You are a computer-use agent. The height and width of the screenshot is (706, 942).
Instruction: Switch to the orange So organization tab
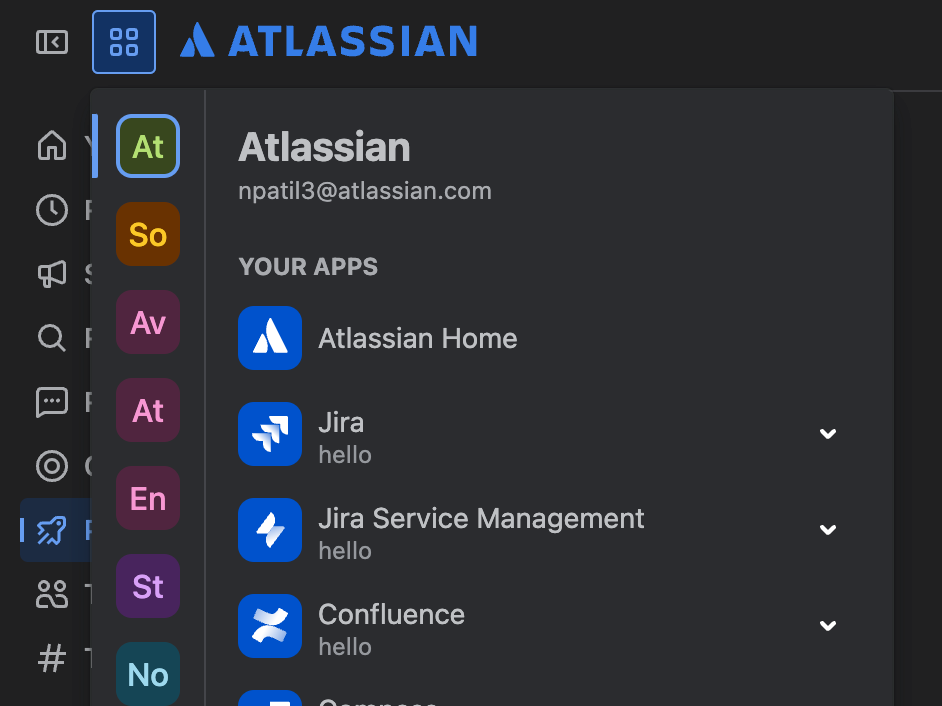[x=148, y=234]
